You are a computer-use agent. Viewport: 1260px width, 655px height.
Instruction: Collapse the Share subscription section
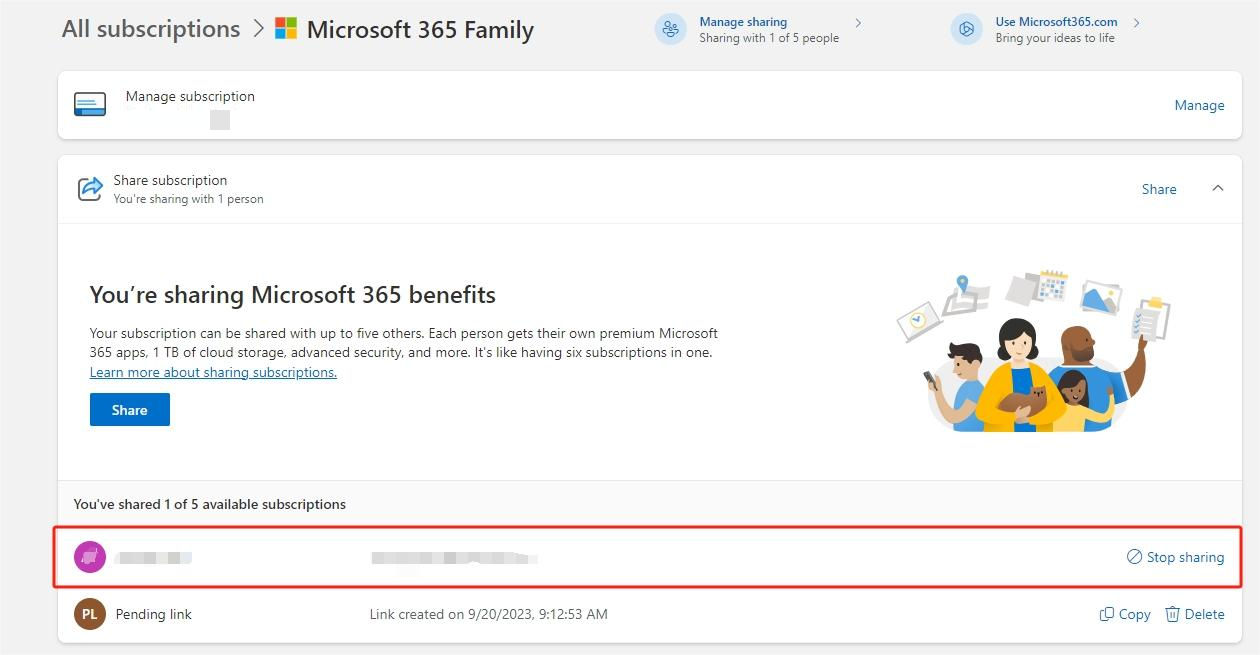click(x=1218, y=188)
